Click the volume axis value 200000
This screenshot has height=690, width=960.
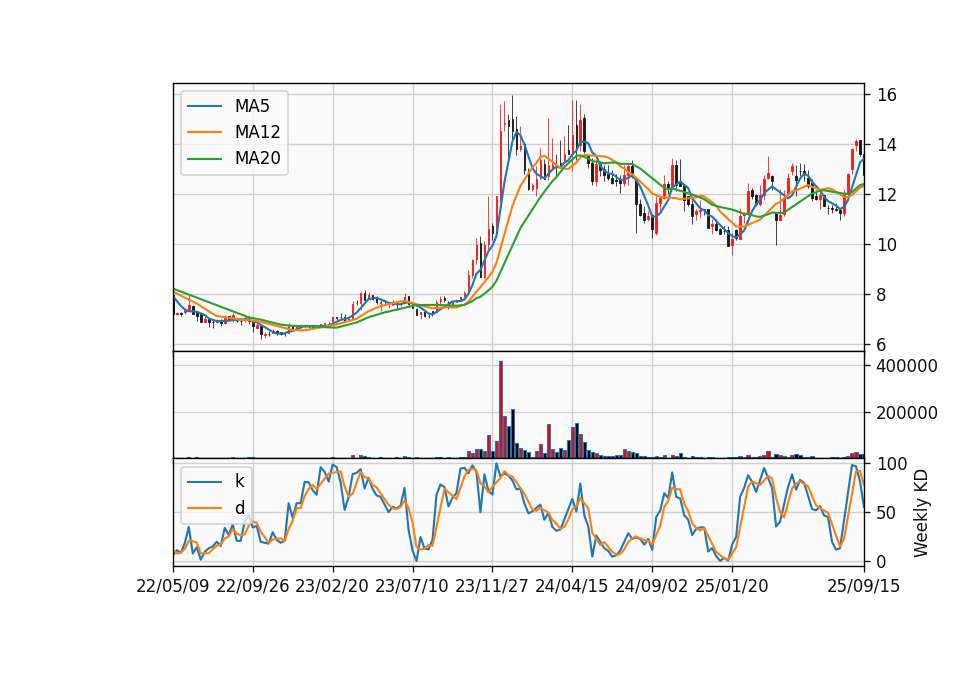[x=907, y=413]
